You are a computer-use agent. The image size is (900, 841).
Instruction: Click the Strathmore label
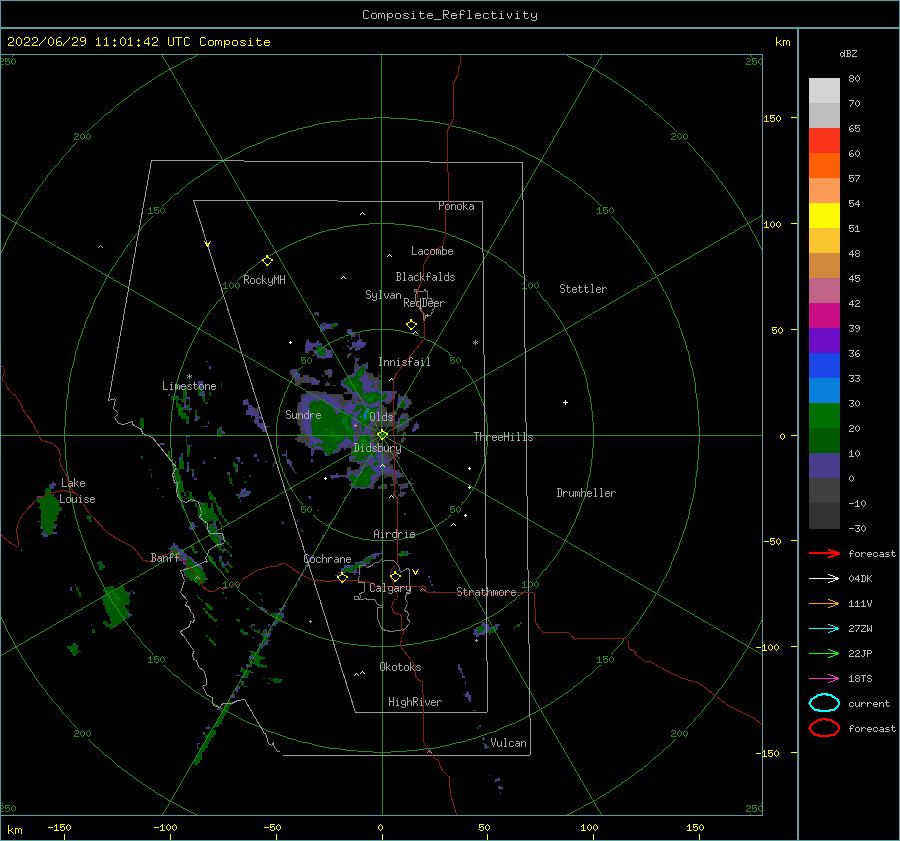[x=486, y=592]
